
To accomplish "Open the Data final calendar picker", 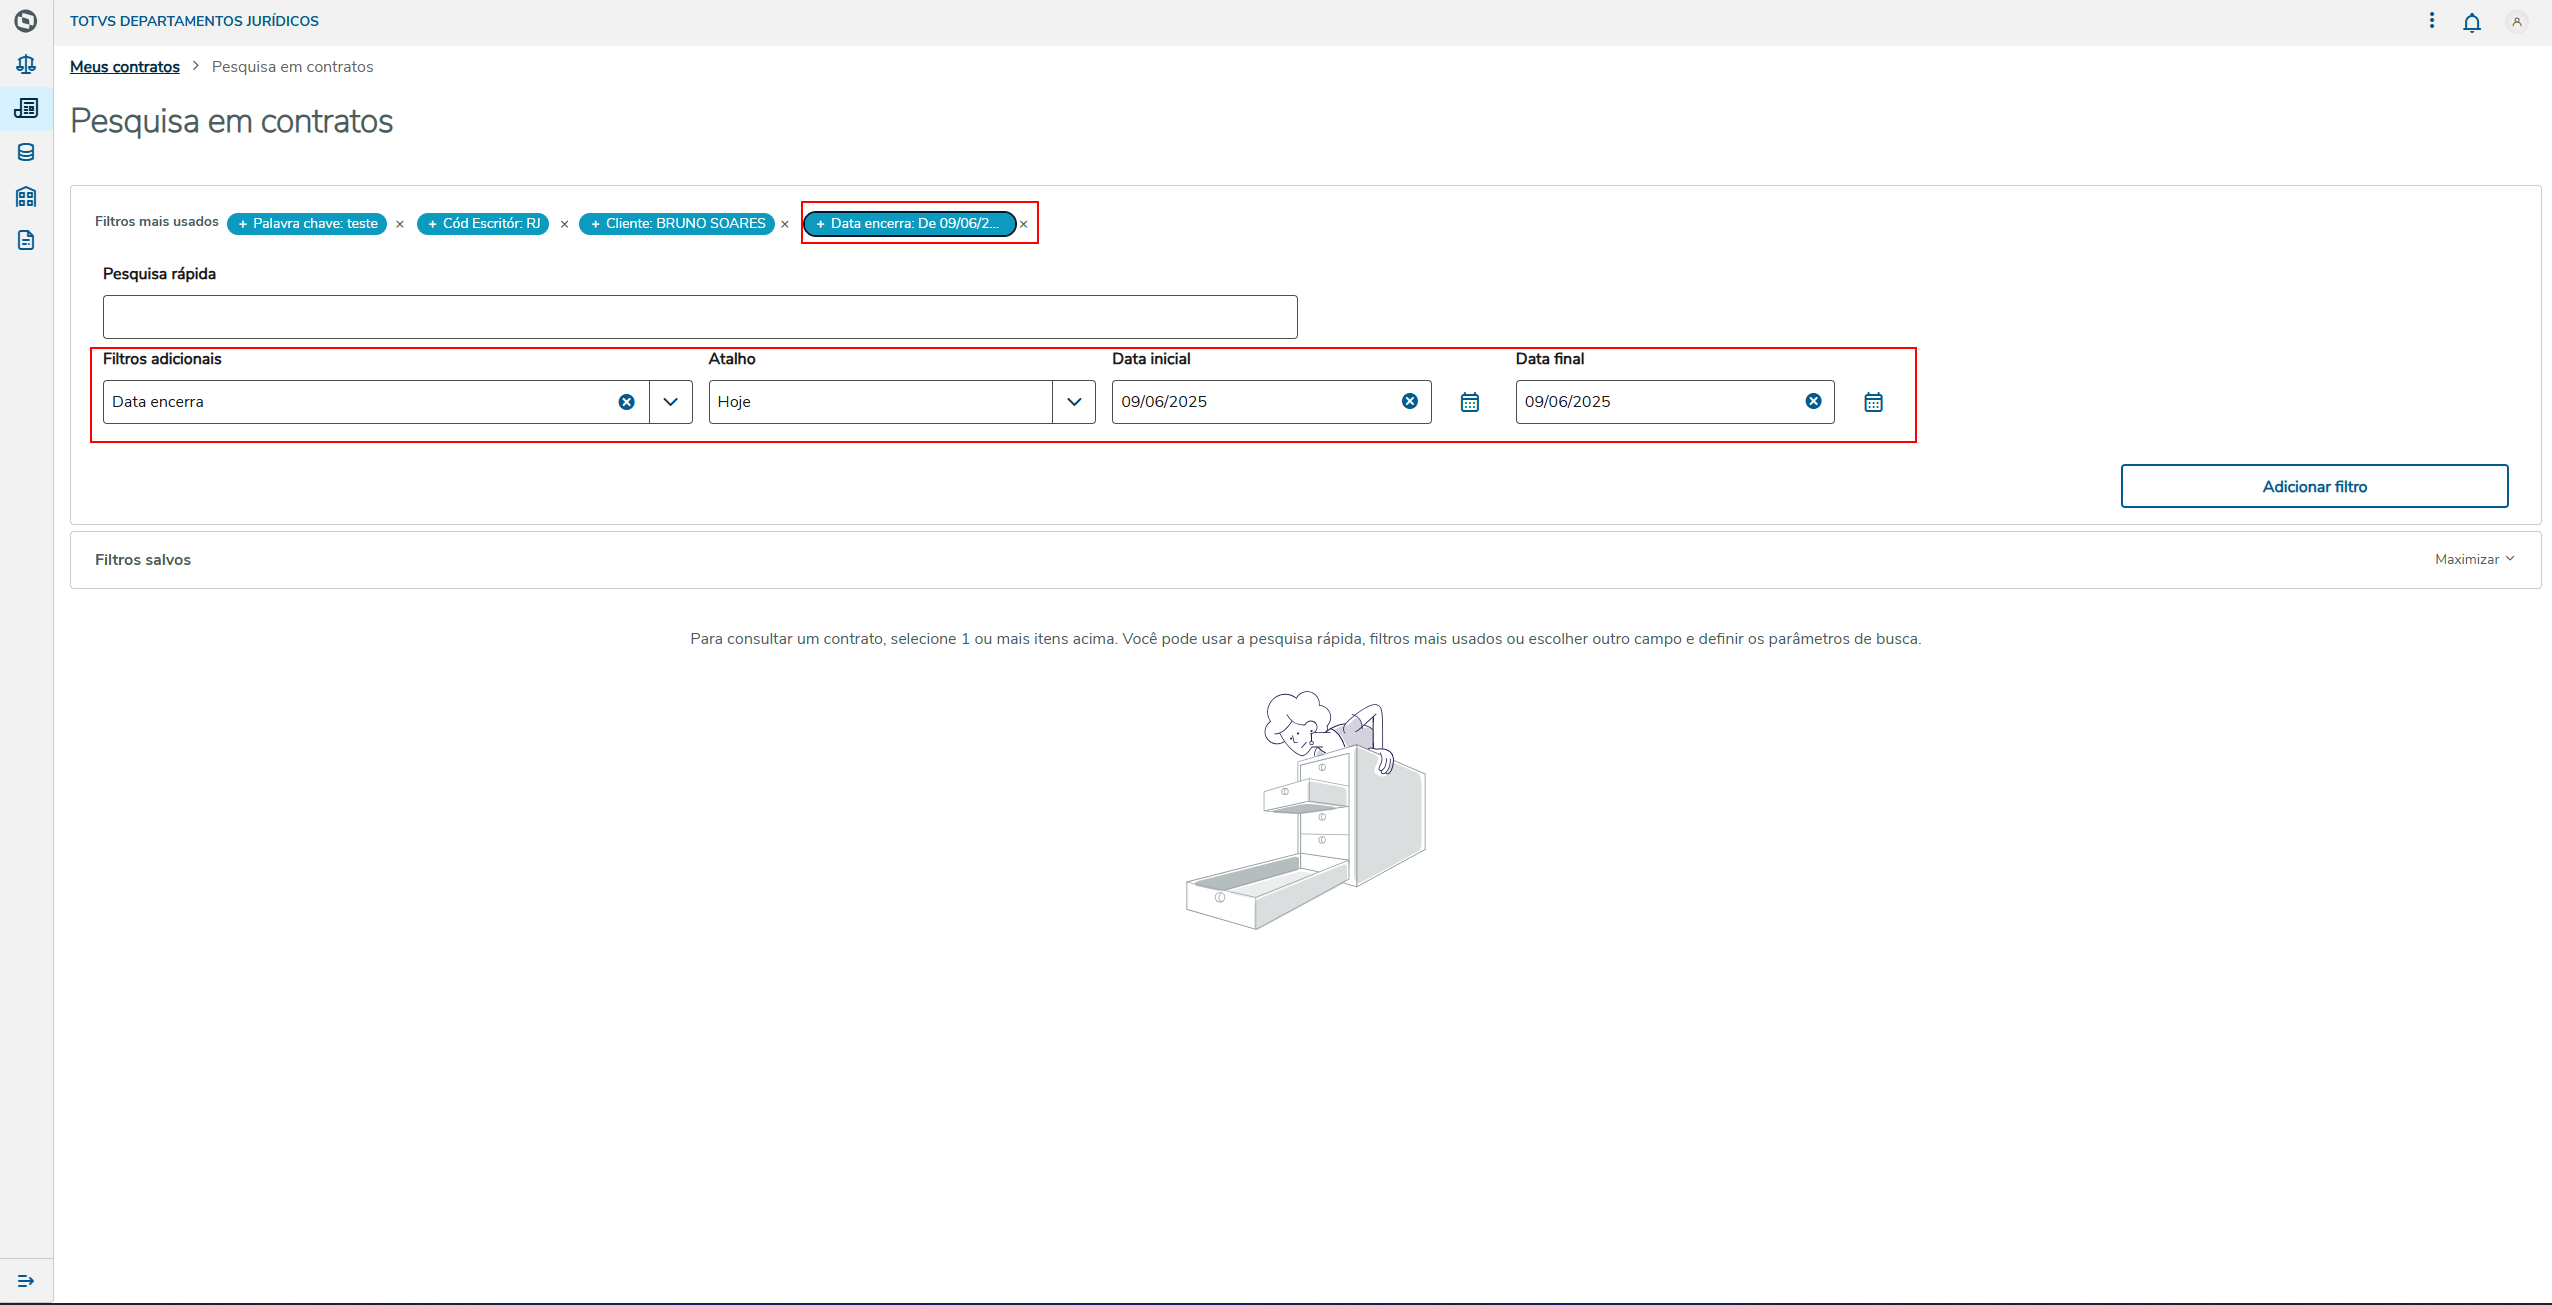I will (1873, 402).
